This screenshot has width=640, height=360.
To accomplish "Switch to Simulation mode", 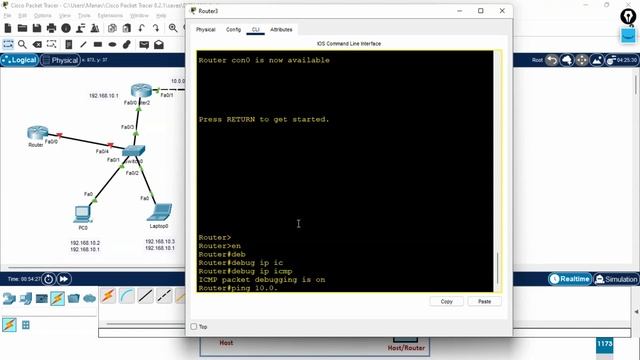I will click(616, 279).
